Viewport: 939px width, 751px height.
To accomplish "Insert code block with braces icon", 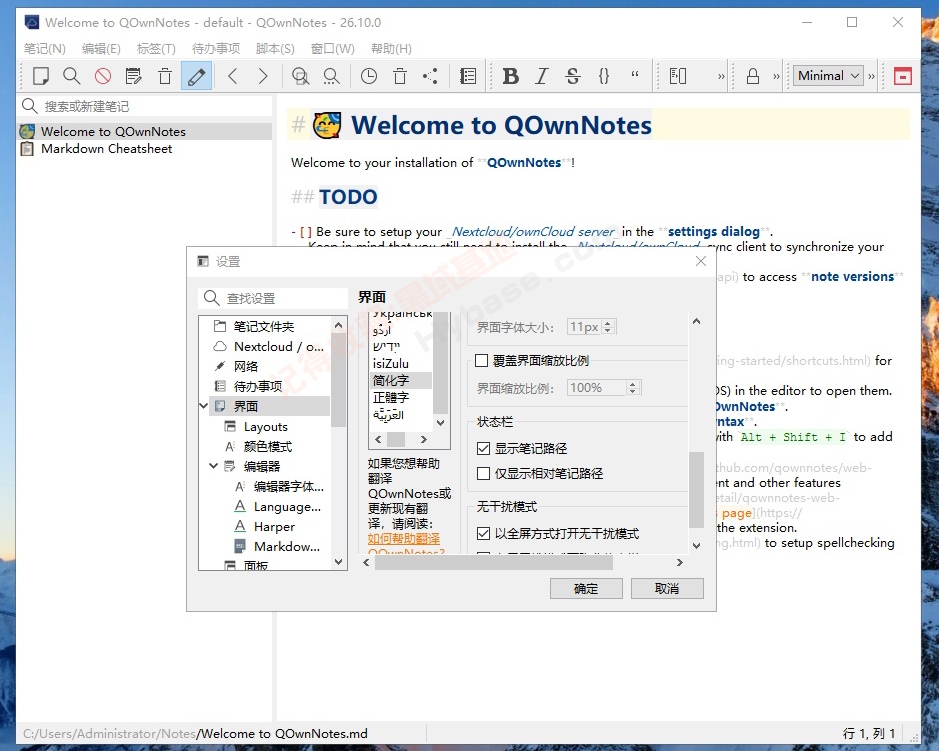I will click(604, 76).
